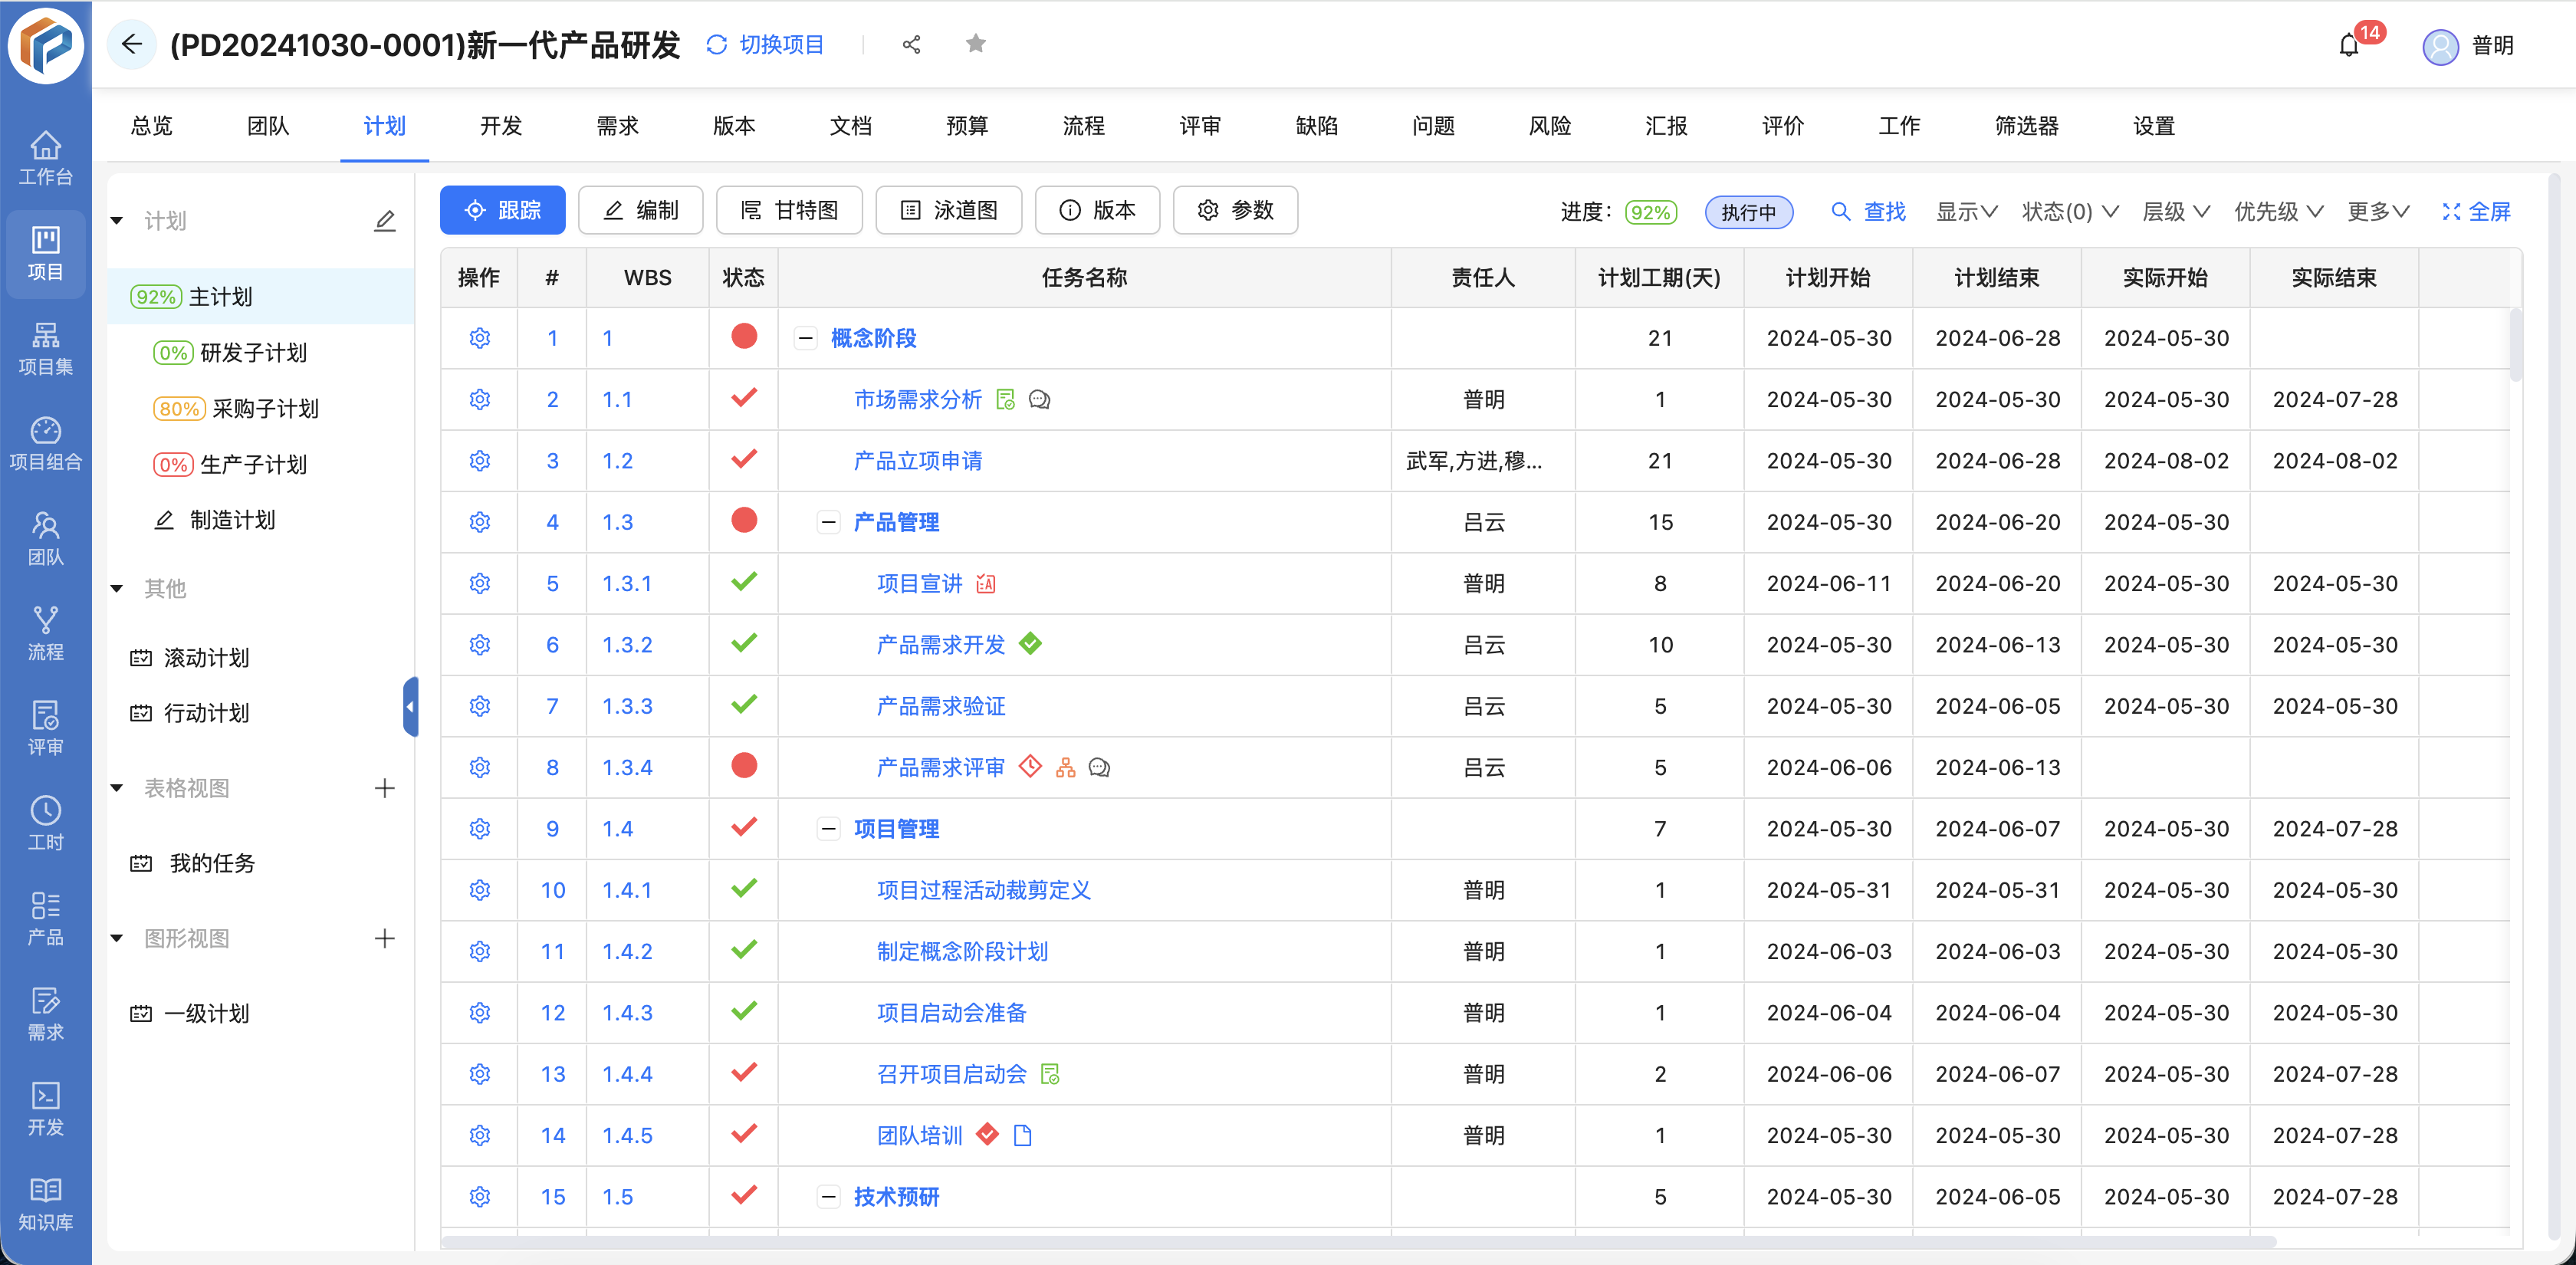Open the 风险 tab
This screenshot has height=1265, width=2576.
click(1549, 126)
